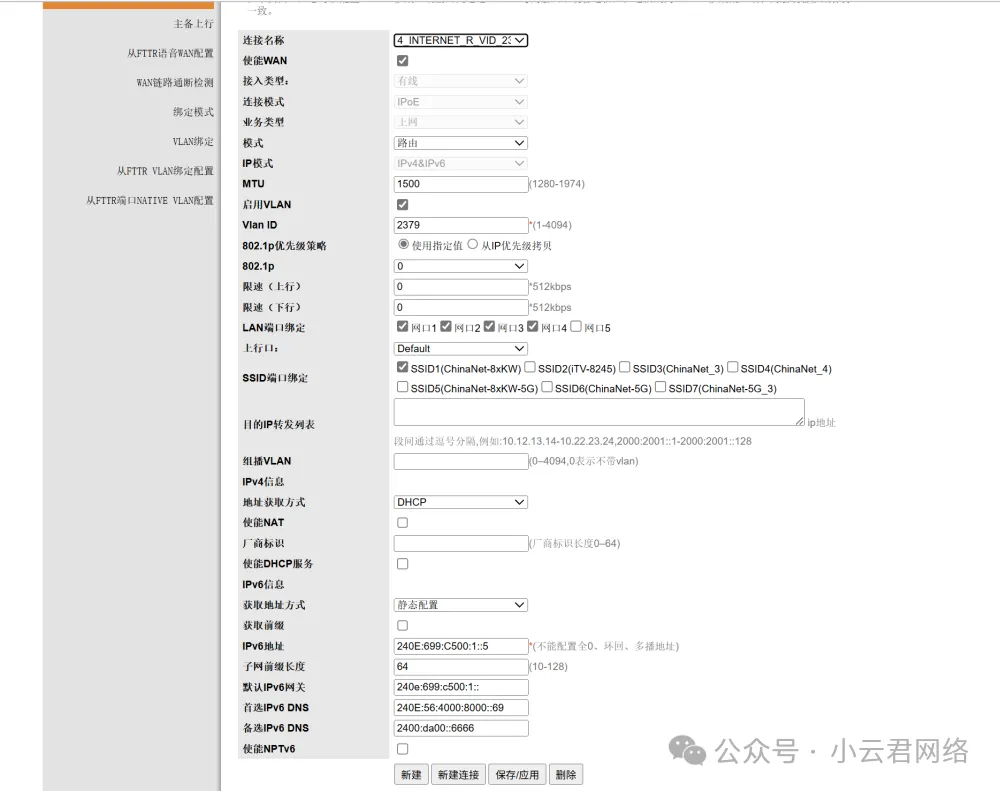This screenshot has width=1000, height=791.
Task: Toggle SSID1(ChinaNet-8xKW) checkbox
Action: (x=402, y=367)
